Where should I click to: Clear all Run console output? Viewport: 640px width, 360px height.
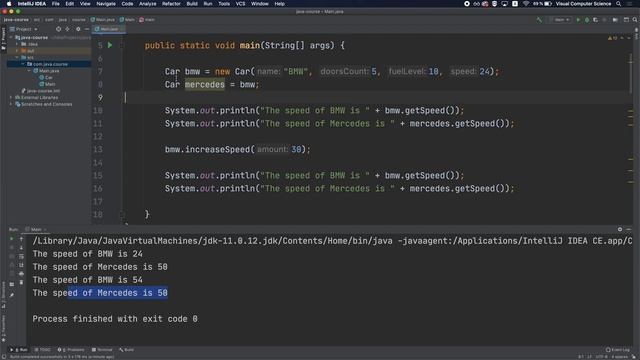click(x=21, y=282)
